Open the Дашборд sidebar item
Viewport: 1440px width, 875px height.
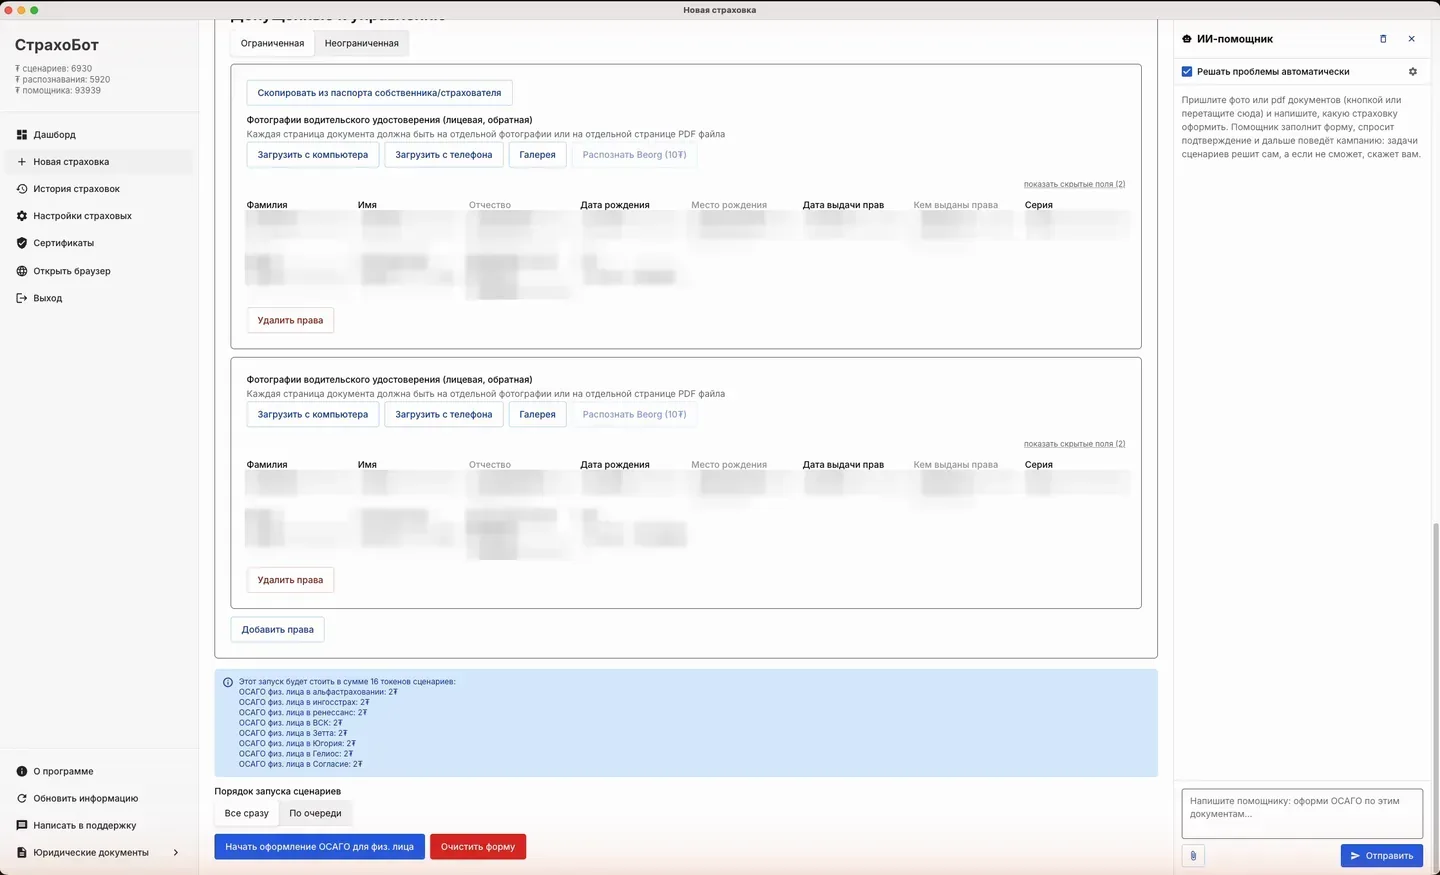point(99,134)
